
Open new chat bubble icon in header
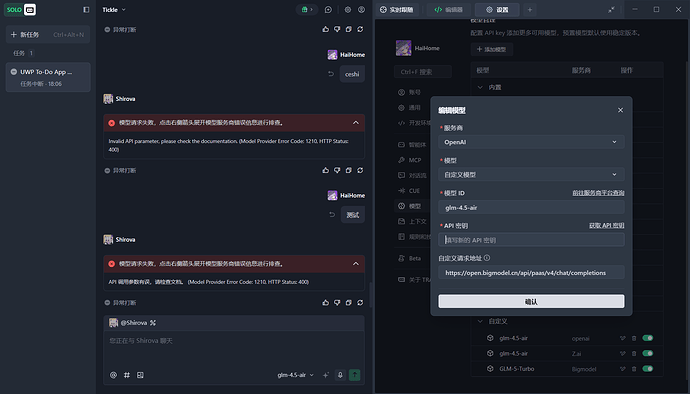pyautogui.click(x=328, y=10)
